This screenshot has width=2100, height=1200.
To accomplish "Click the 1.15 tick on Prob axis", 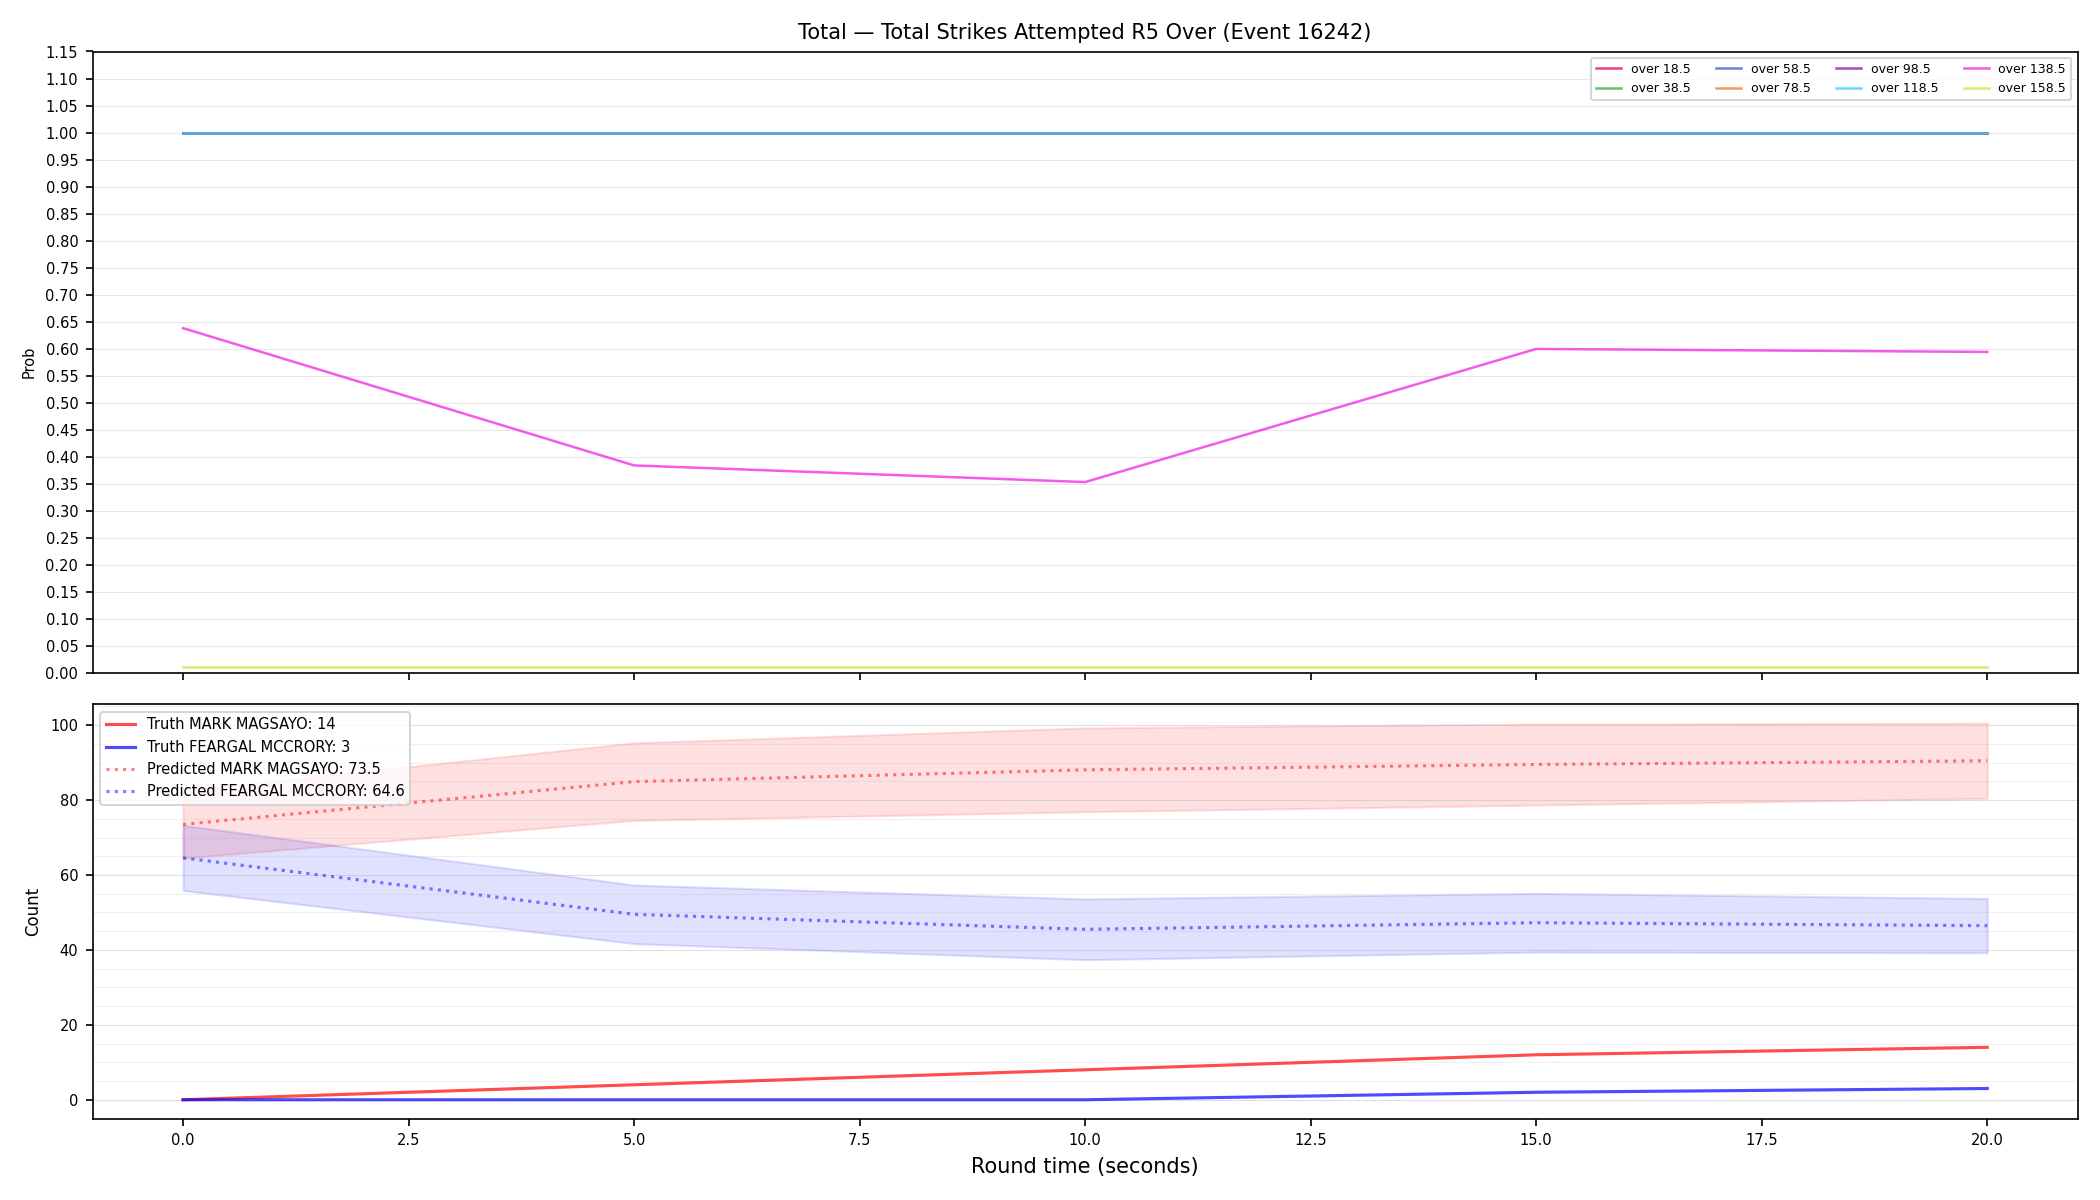I will coord(62,52).
